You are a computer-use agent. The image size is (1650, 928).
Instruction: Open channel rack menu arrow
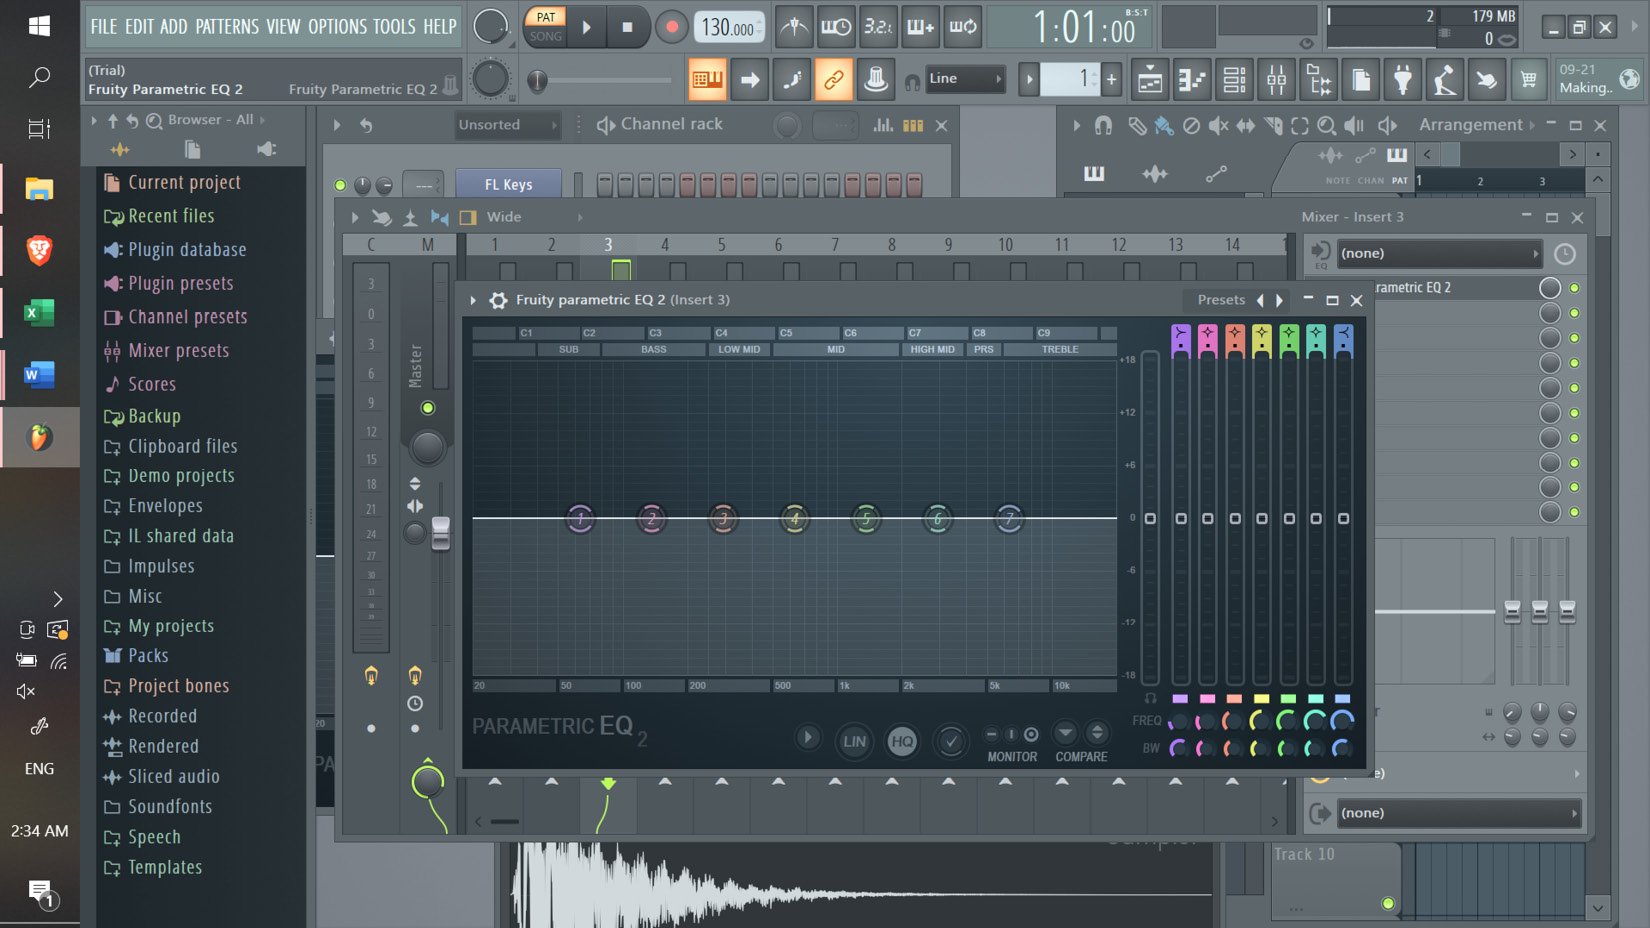pos(337,125)
